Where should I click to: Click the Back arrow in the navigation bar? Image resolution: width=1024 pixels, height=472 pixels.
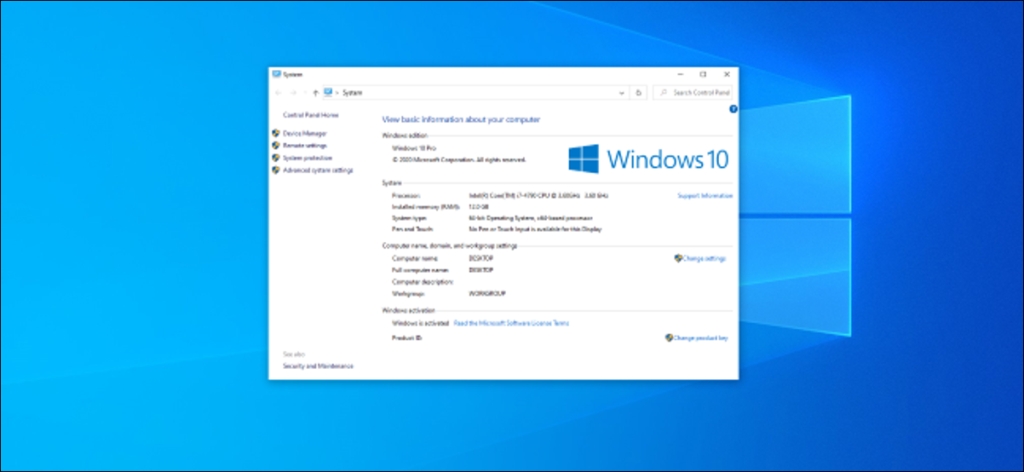[279, 93]
